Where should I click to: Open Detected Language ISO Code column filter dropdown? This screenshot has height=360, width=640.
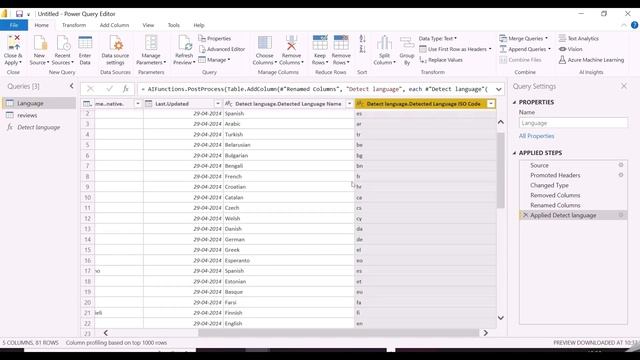(491, 104)
